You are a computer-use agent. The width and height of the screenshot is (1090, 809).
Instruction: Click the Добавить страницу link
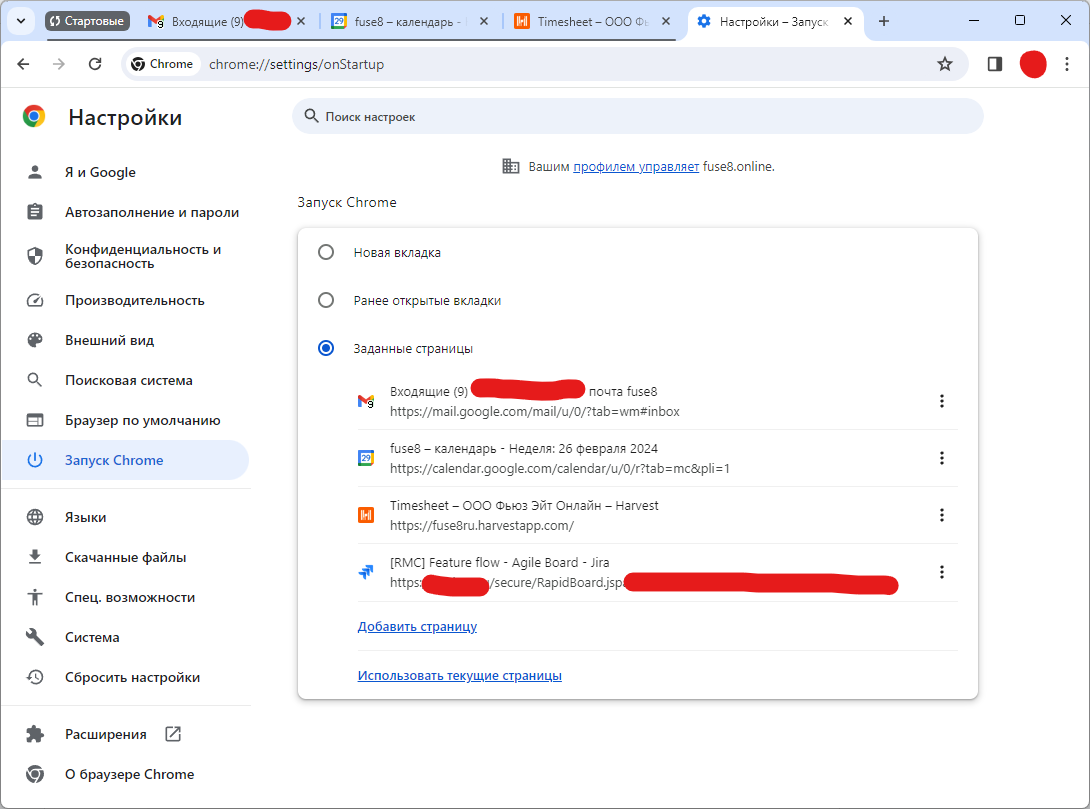click(x=417, y=627)
